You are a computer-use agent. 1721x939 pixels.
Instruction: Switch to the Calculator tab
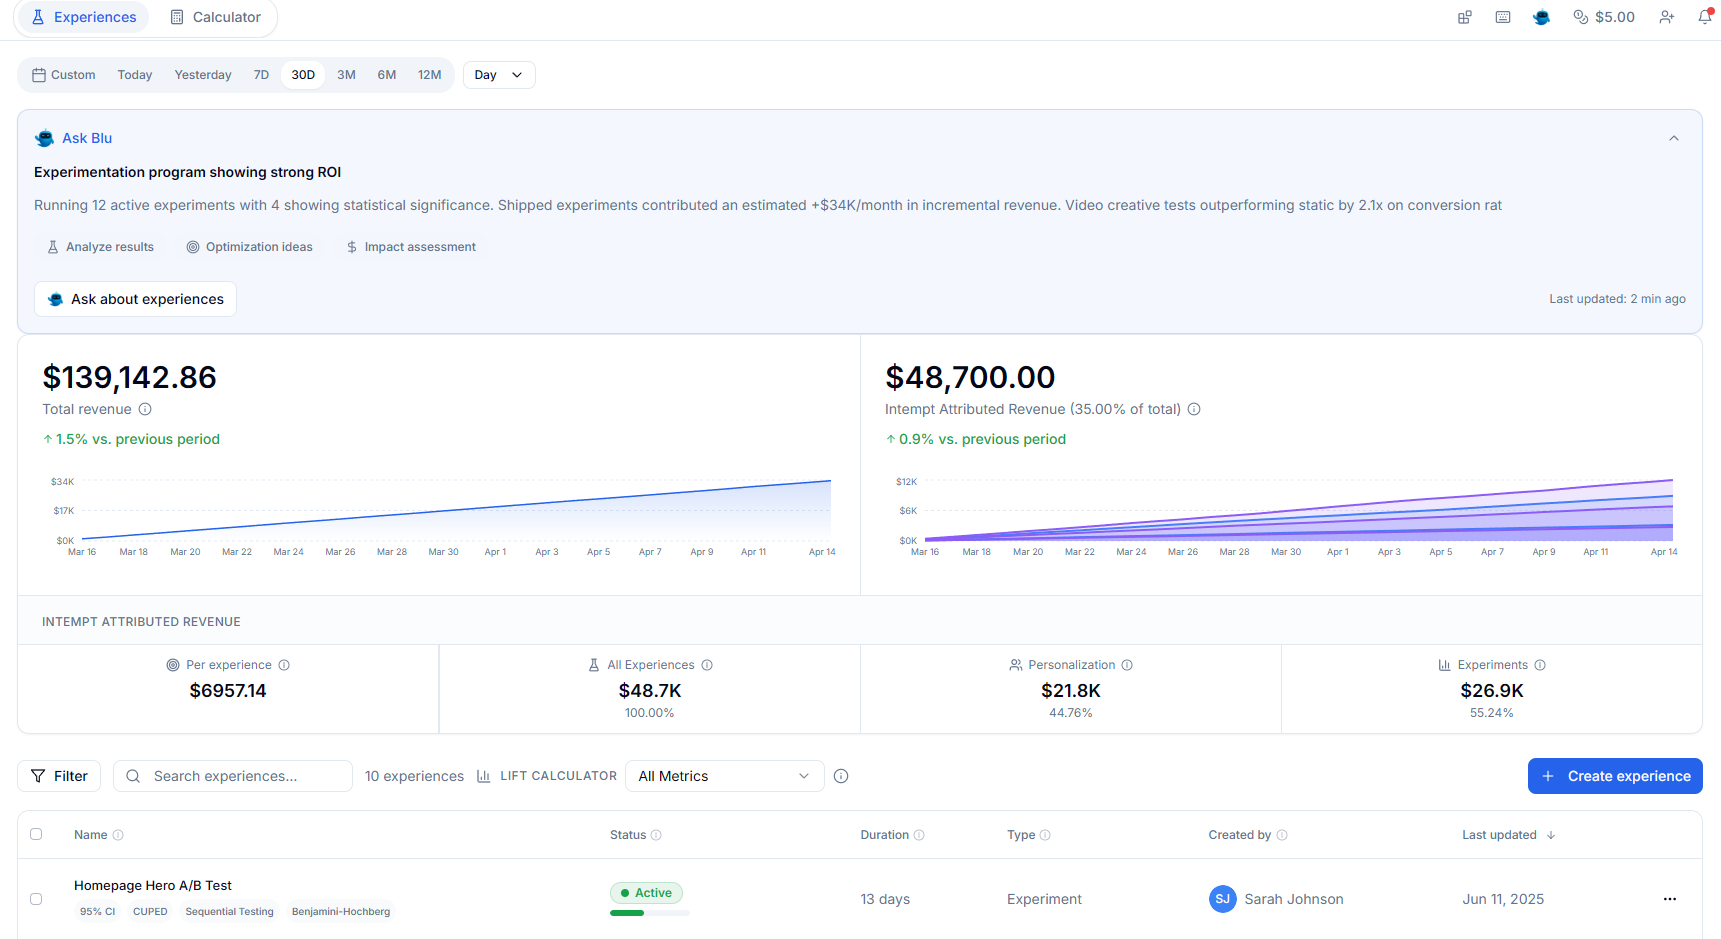tap(215, 17)
